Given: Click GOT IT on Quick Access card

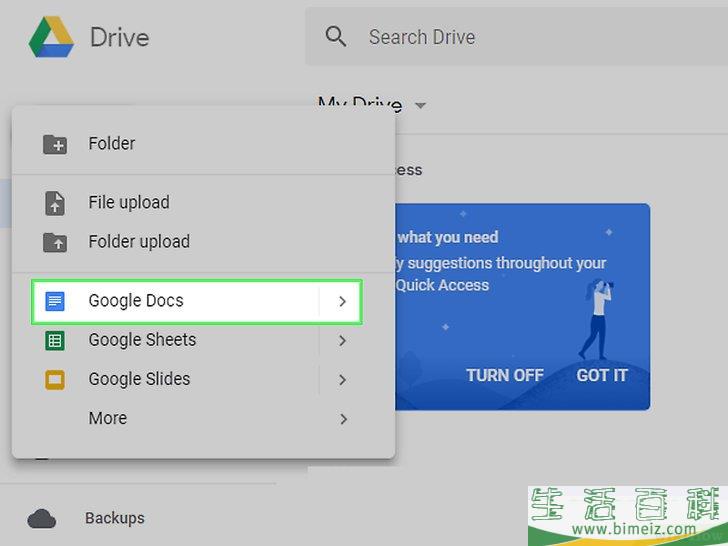Looking at the screenshot, I should pyautogui.click(x=602, y=375).
